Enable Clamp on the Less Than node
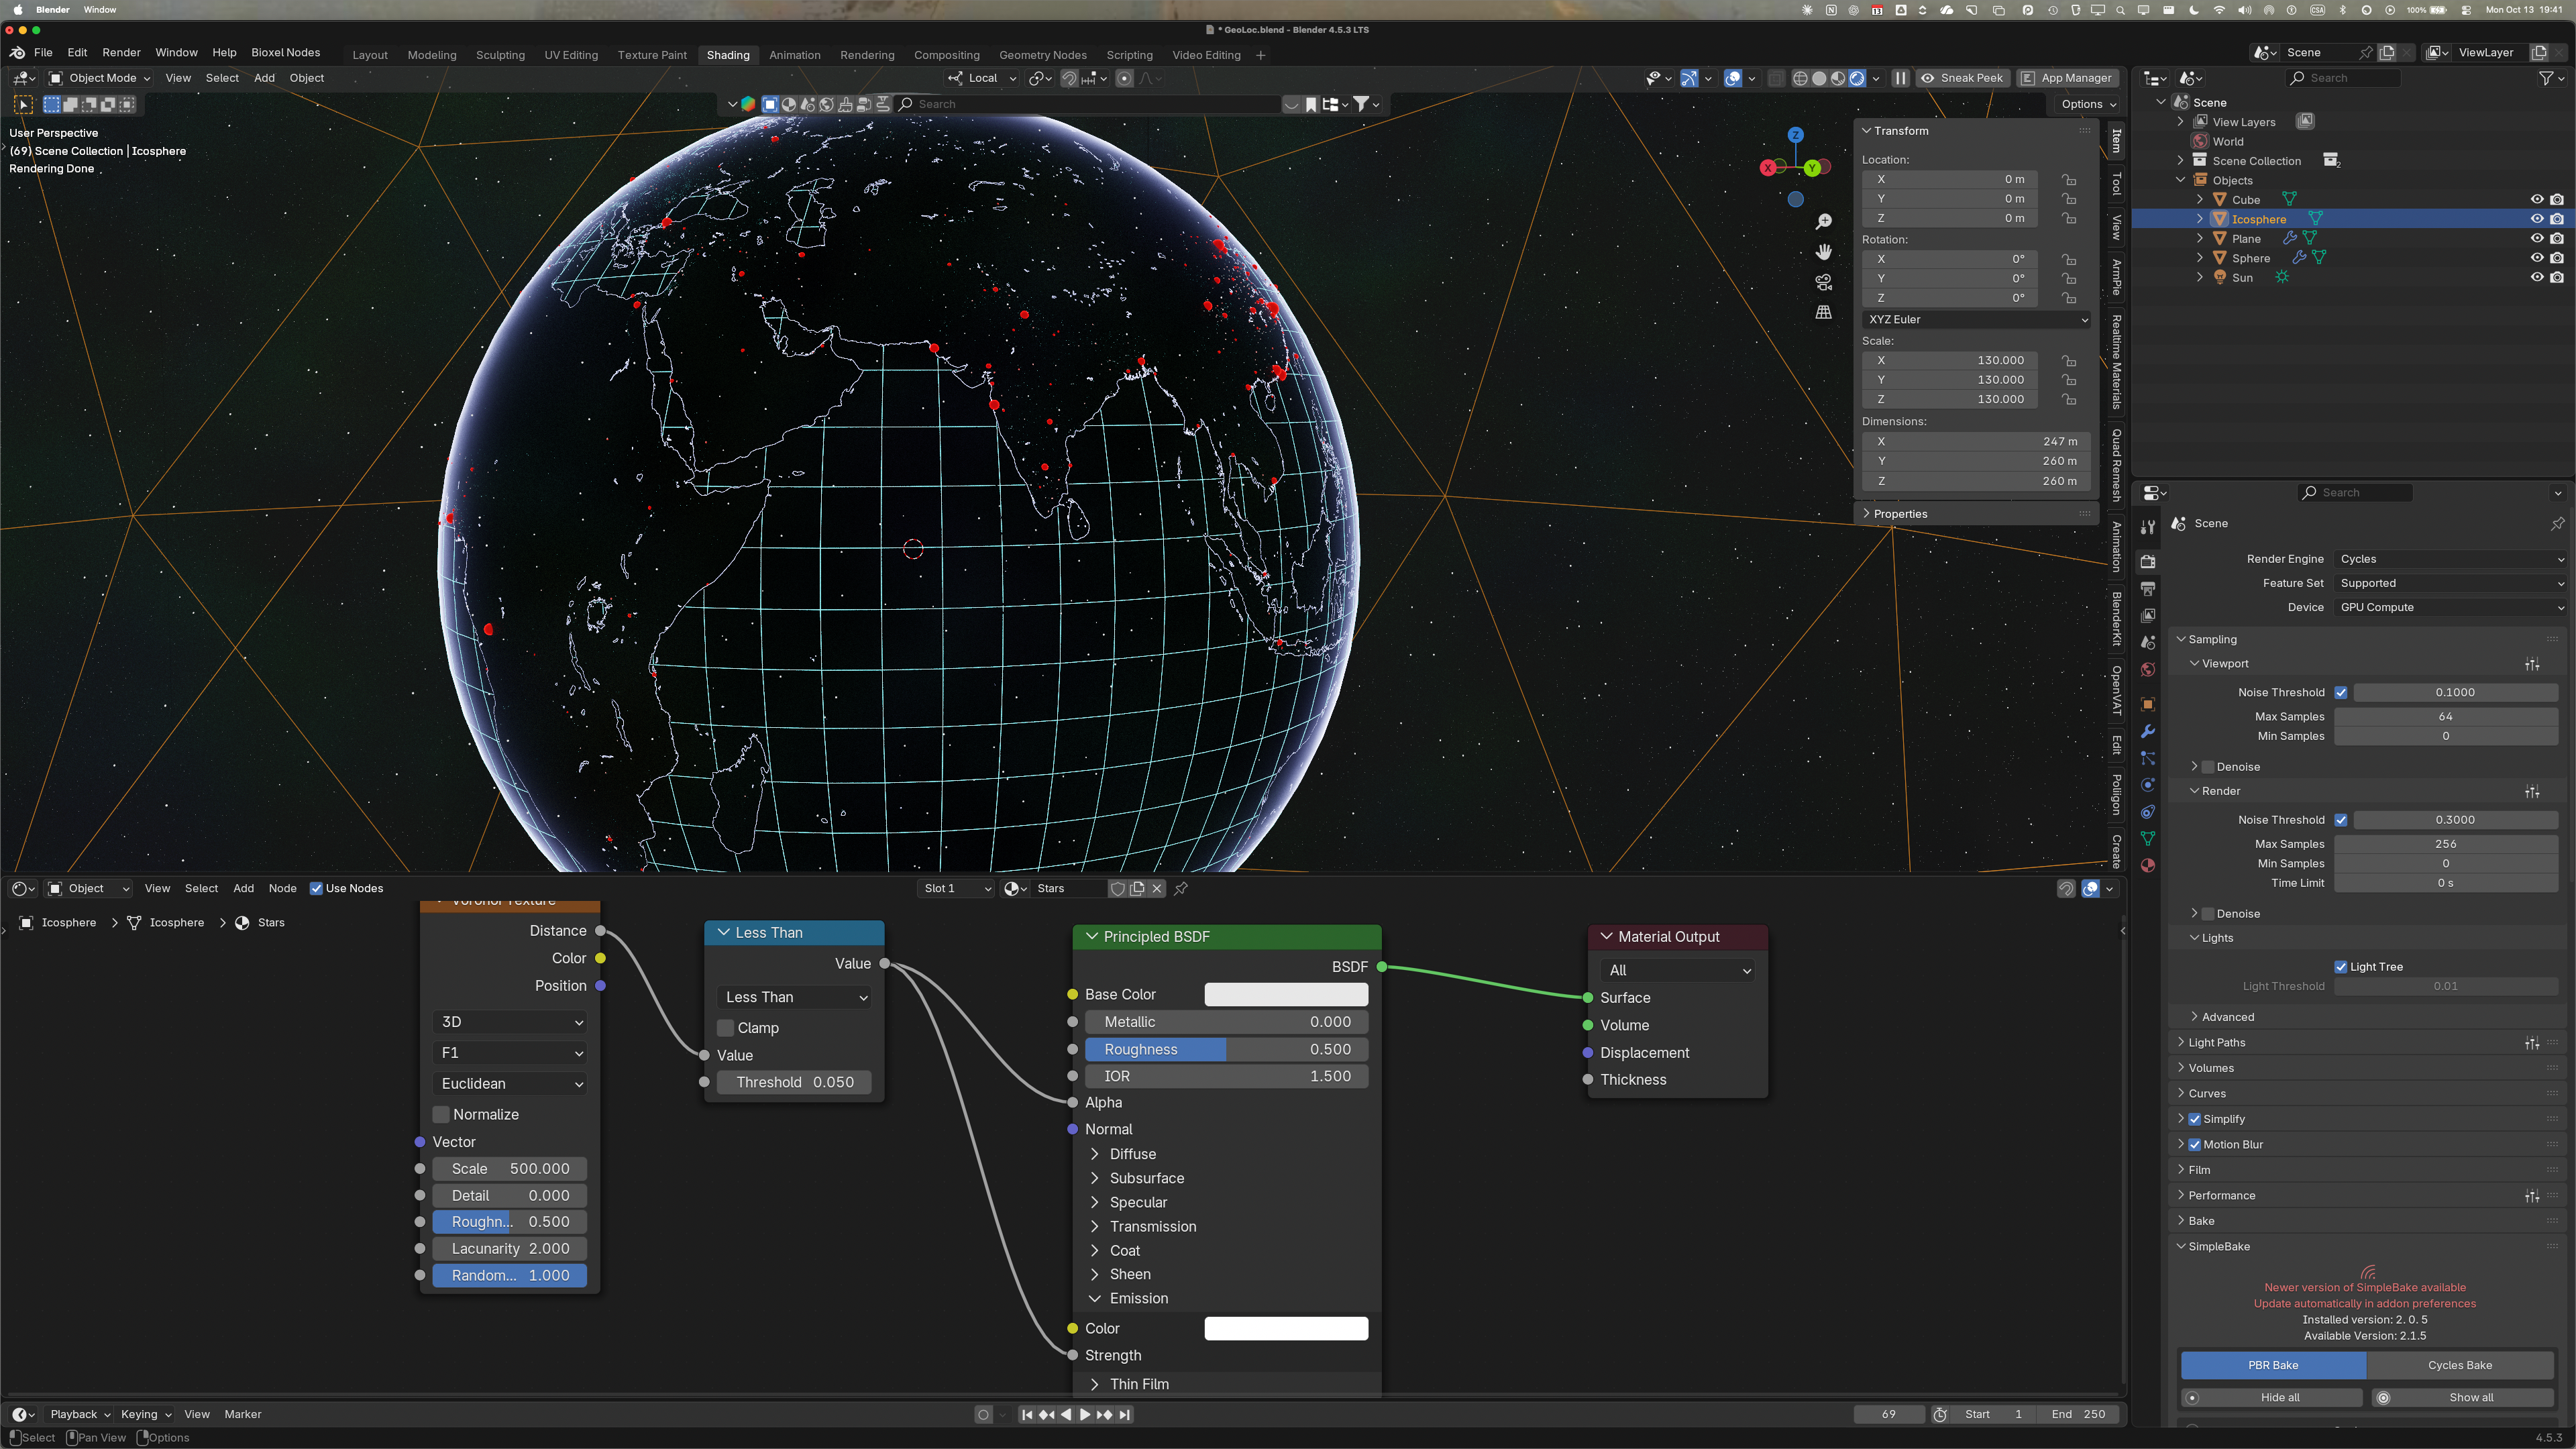The height and width of the screenshot is (1449, 2576). tap(726, 1028)
